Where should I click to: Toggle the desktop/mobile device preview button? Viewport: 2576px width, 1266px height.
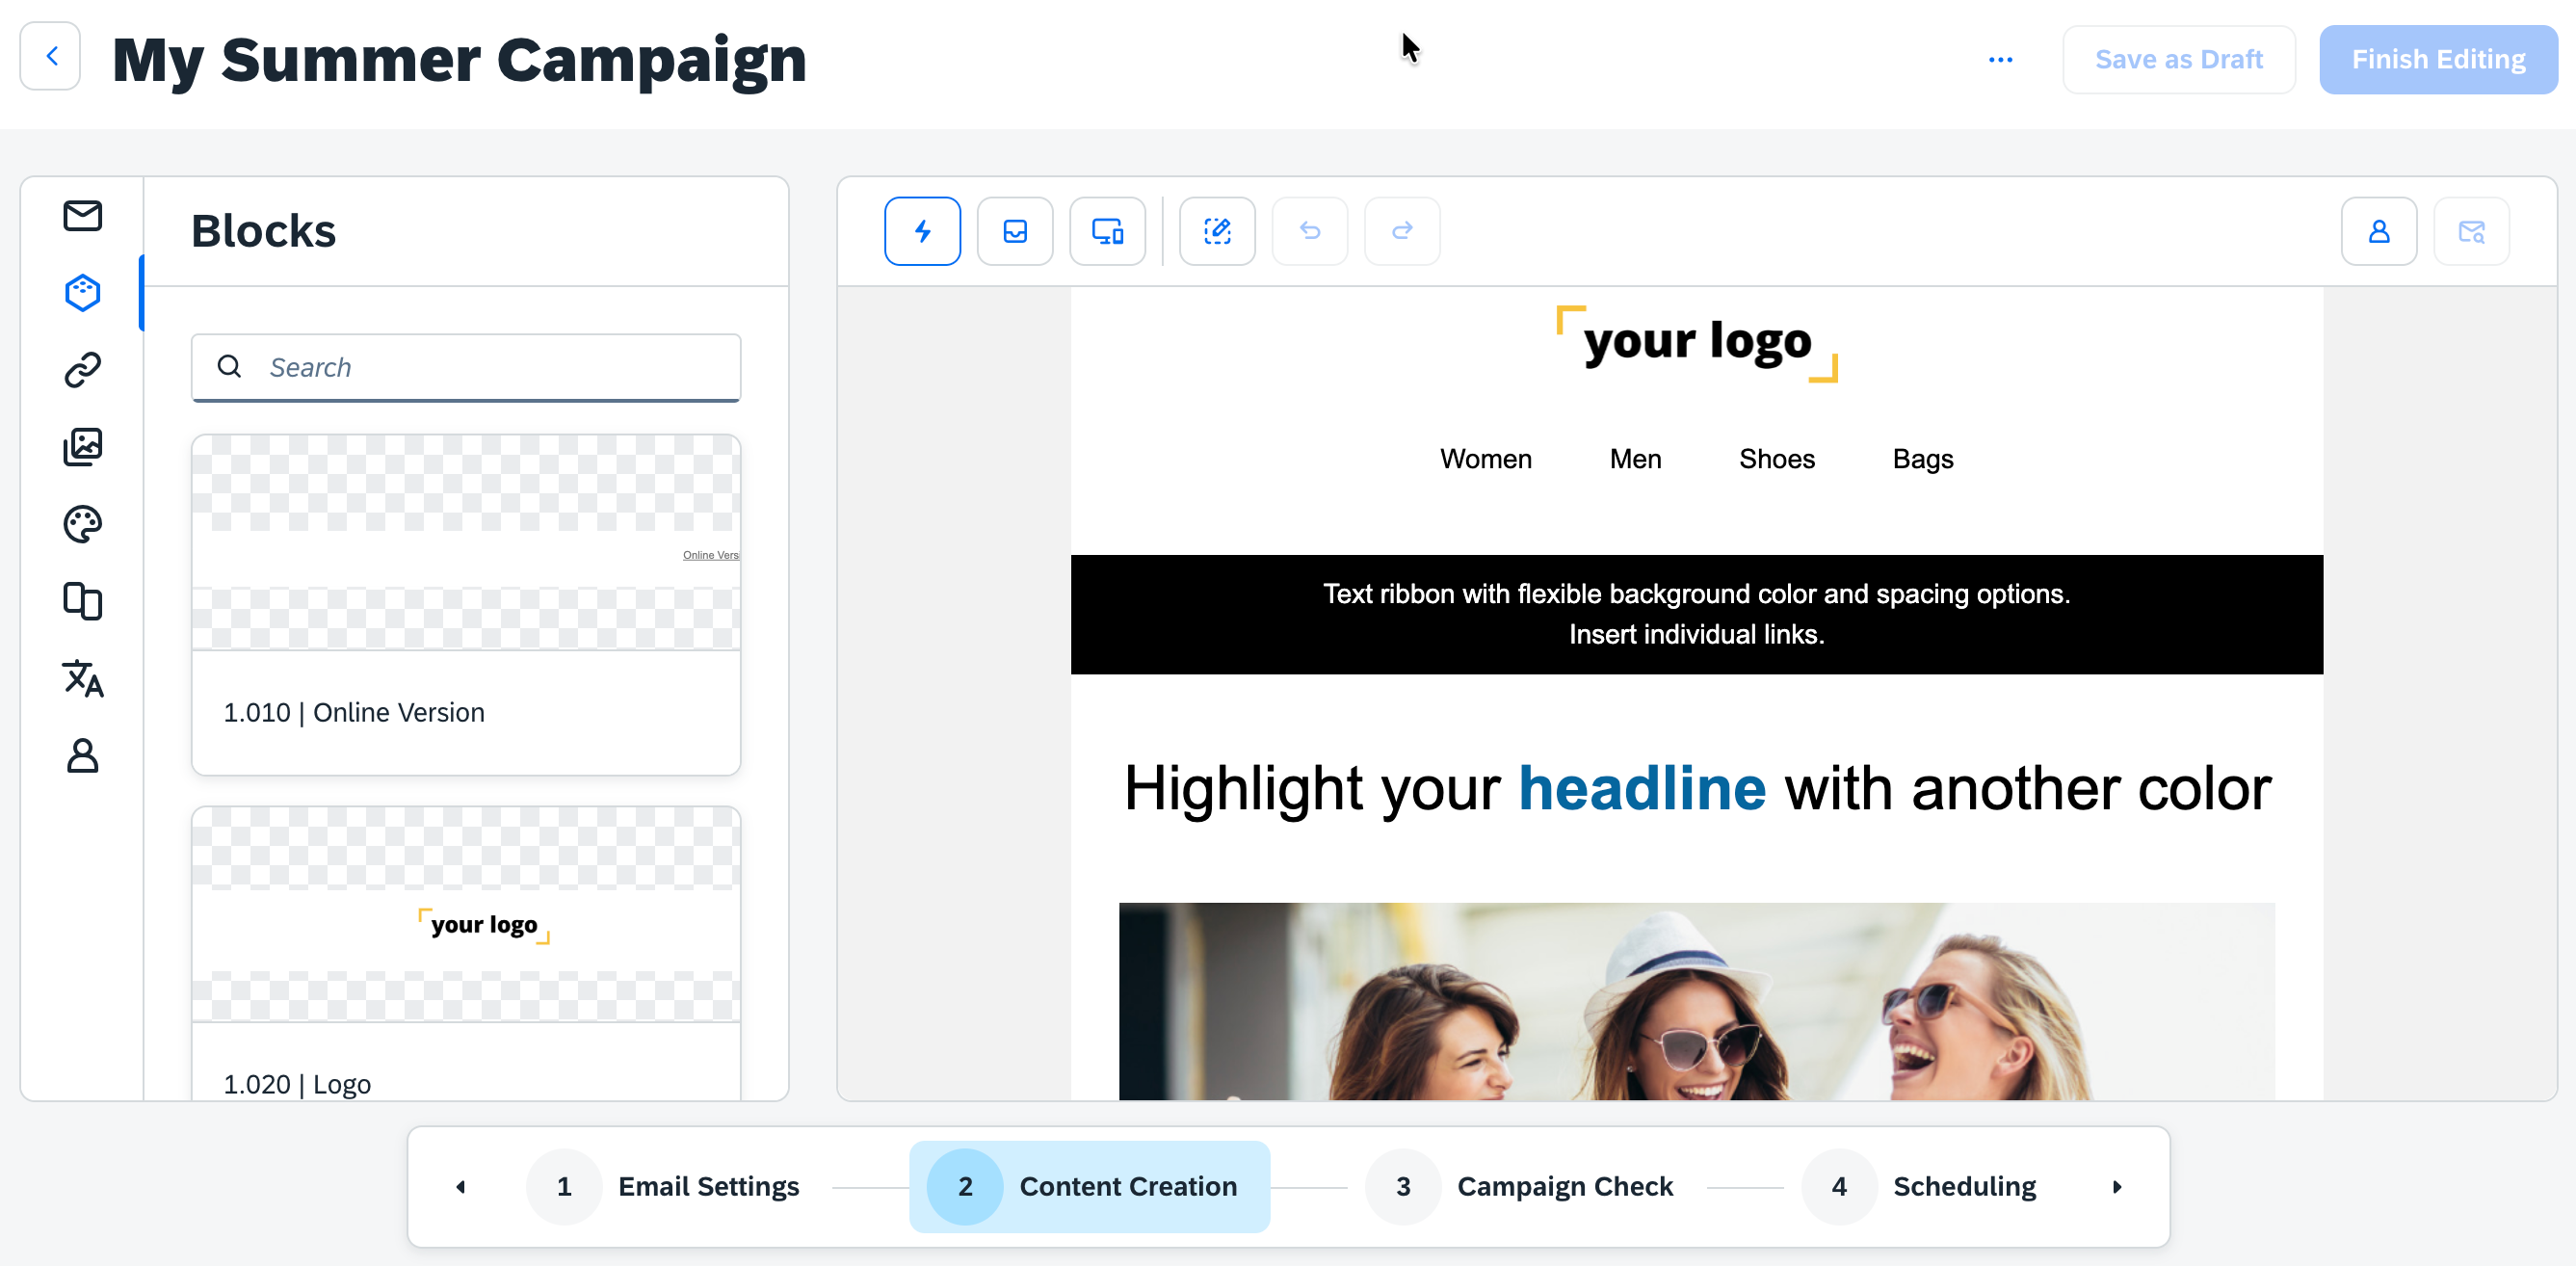(1107, 231)
